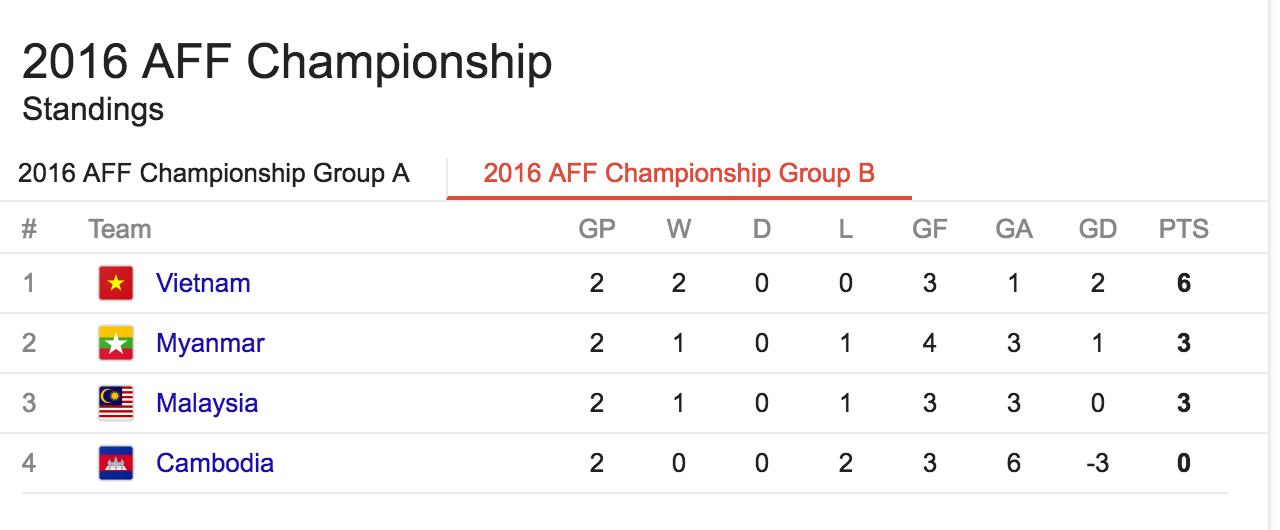Select the 2016 AFF Championship Group B tab

click(679, 174)
